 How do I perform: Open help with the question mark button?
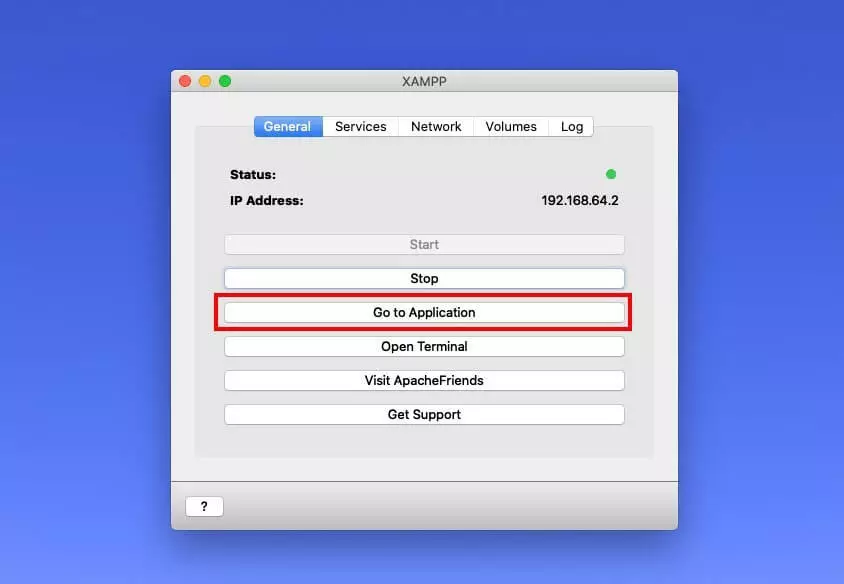pos(204,506)
